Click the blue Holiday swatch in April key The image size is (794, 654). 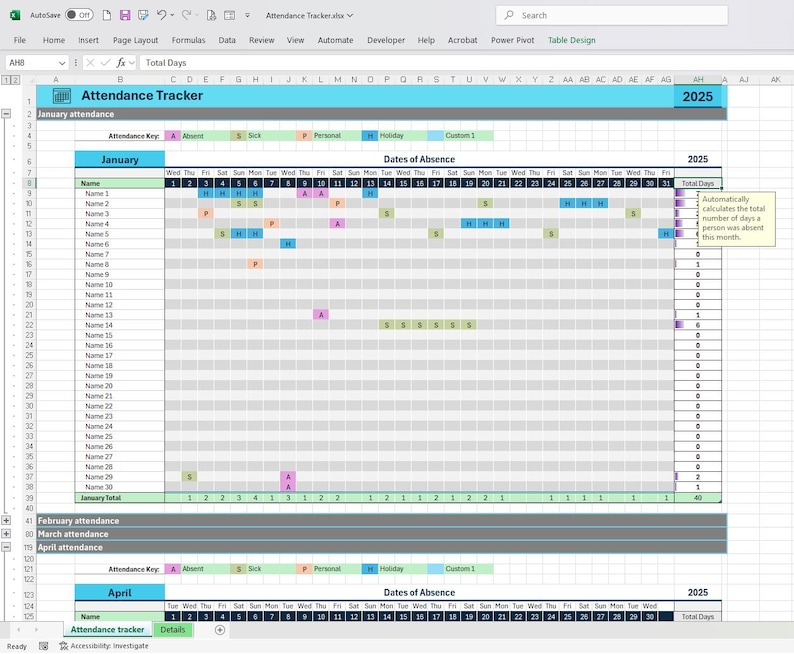point(370,569)
